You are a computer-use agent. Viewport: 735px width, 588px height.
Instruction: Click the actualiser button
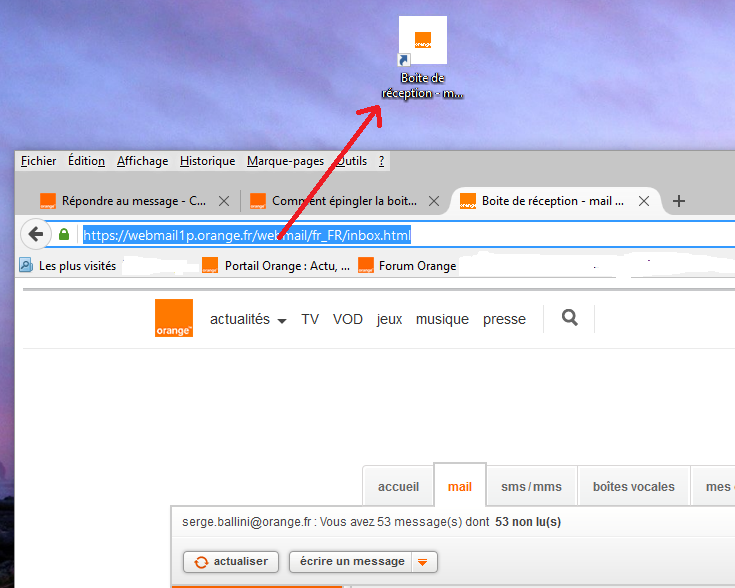click(231, 562)
